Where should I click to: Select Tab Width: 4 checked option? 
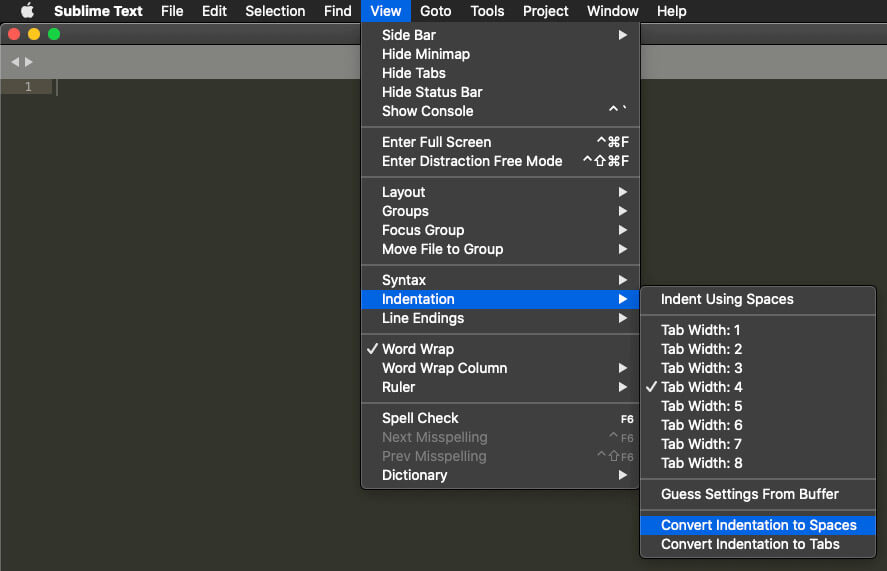pyautogui.click(x=701, y=387)
